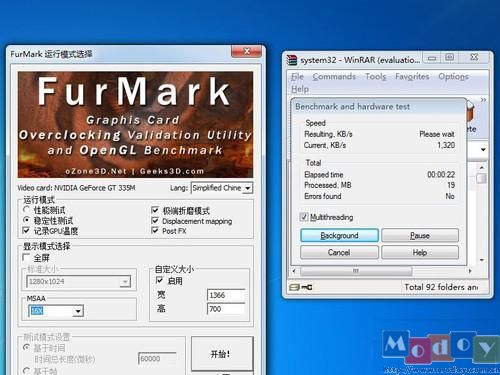The height and width of the screenshot is (375, 500).
Task: Open the Commands menu in WinRAR
Action: pos(334,77)
